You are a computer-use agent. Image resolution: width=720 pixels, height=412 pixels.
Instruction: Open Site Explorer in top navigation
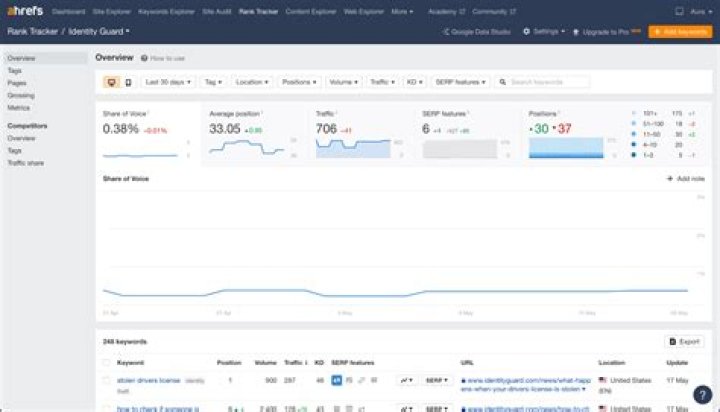111,12
